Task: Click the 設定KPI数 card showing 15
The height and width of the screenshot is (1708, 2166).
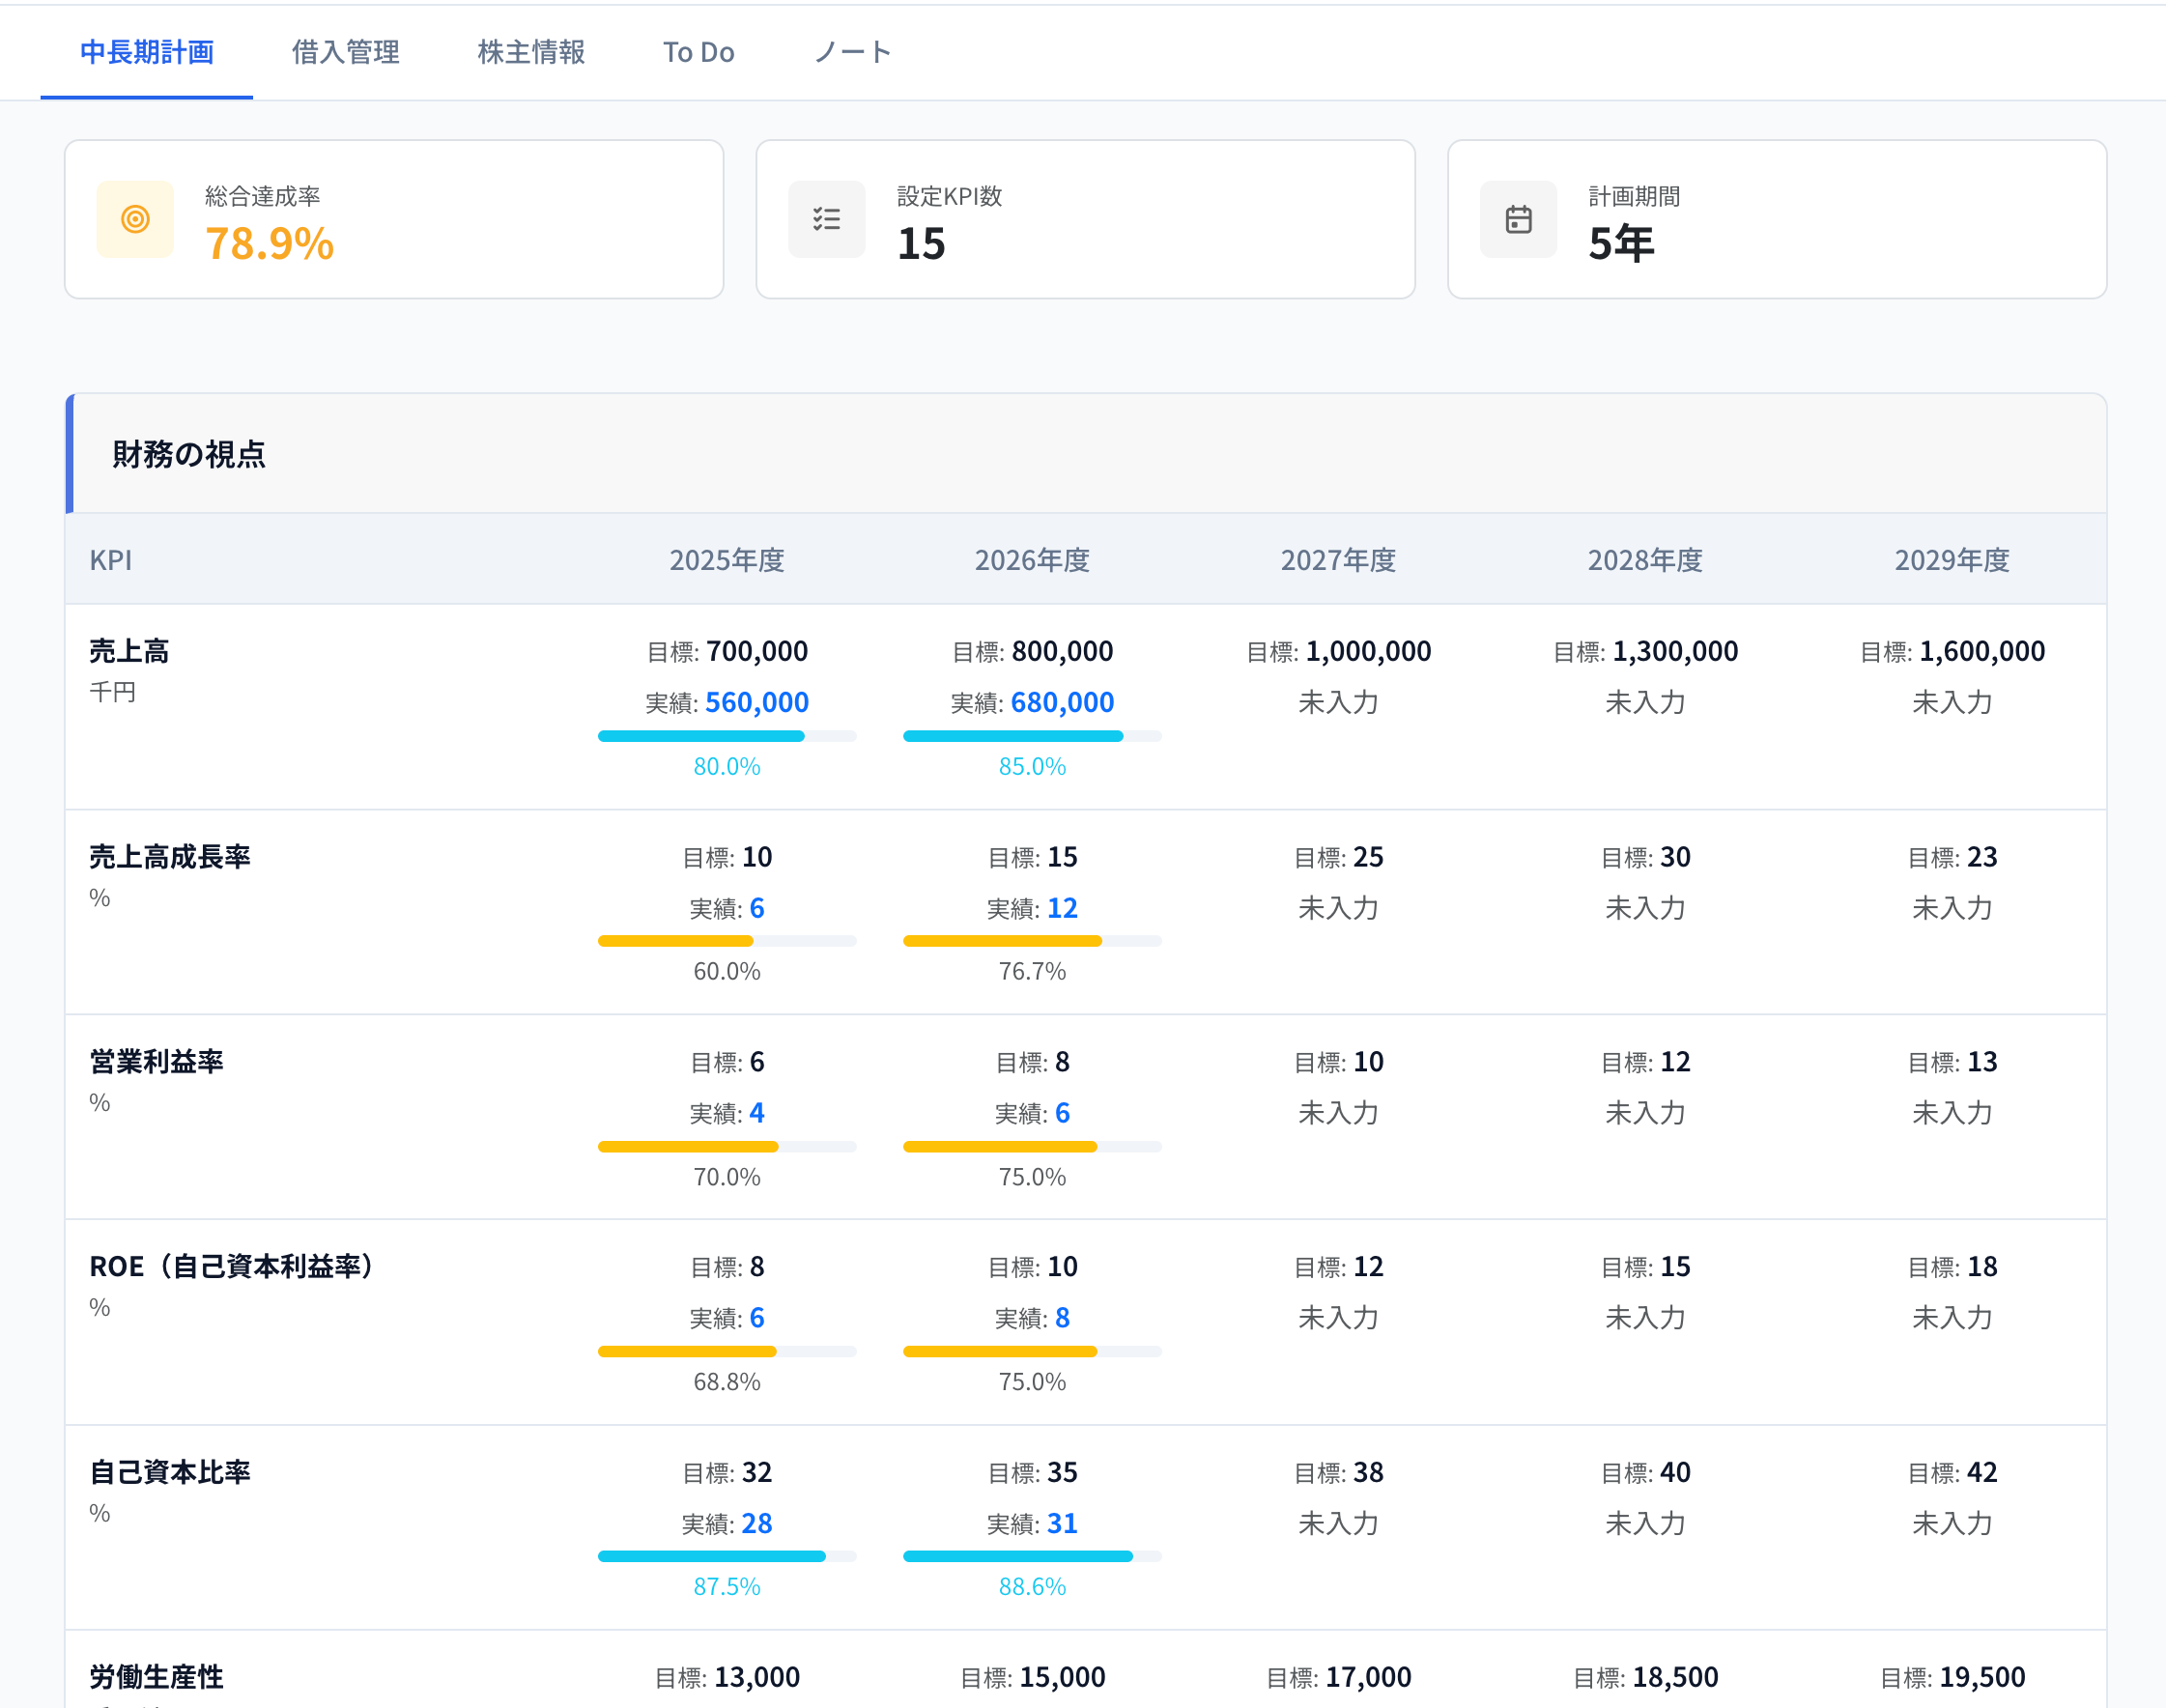Action: 1085,219
